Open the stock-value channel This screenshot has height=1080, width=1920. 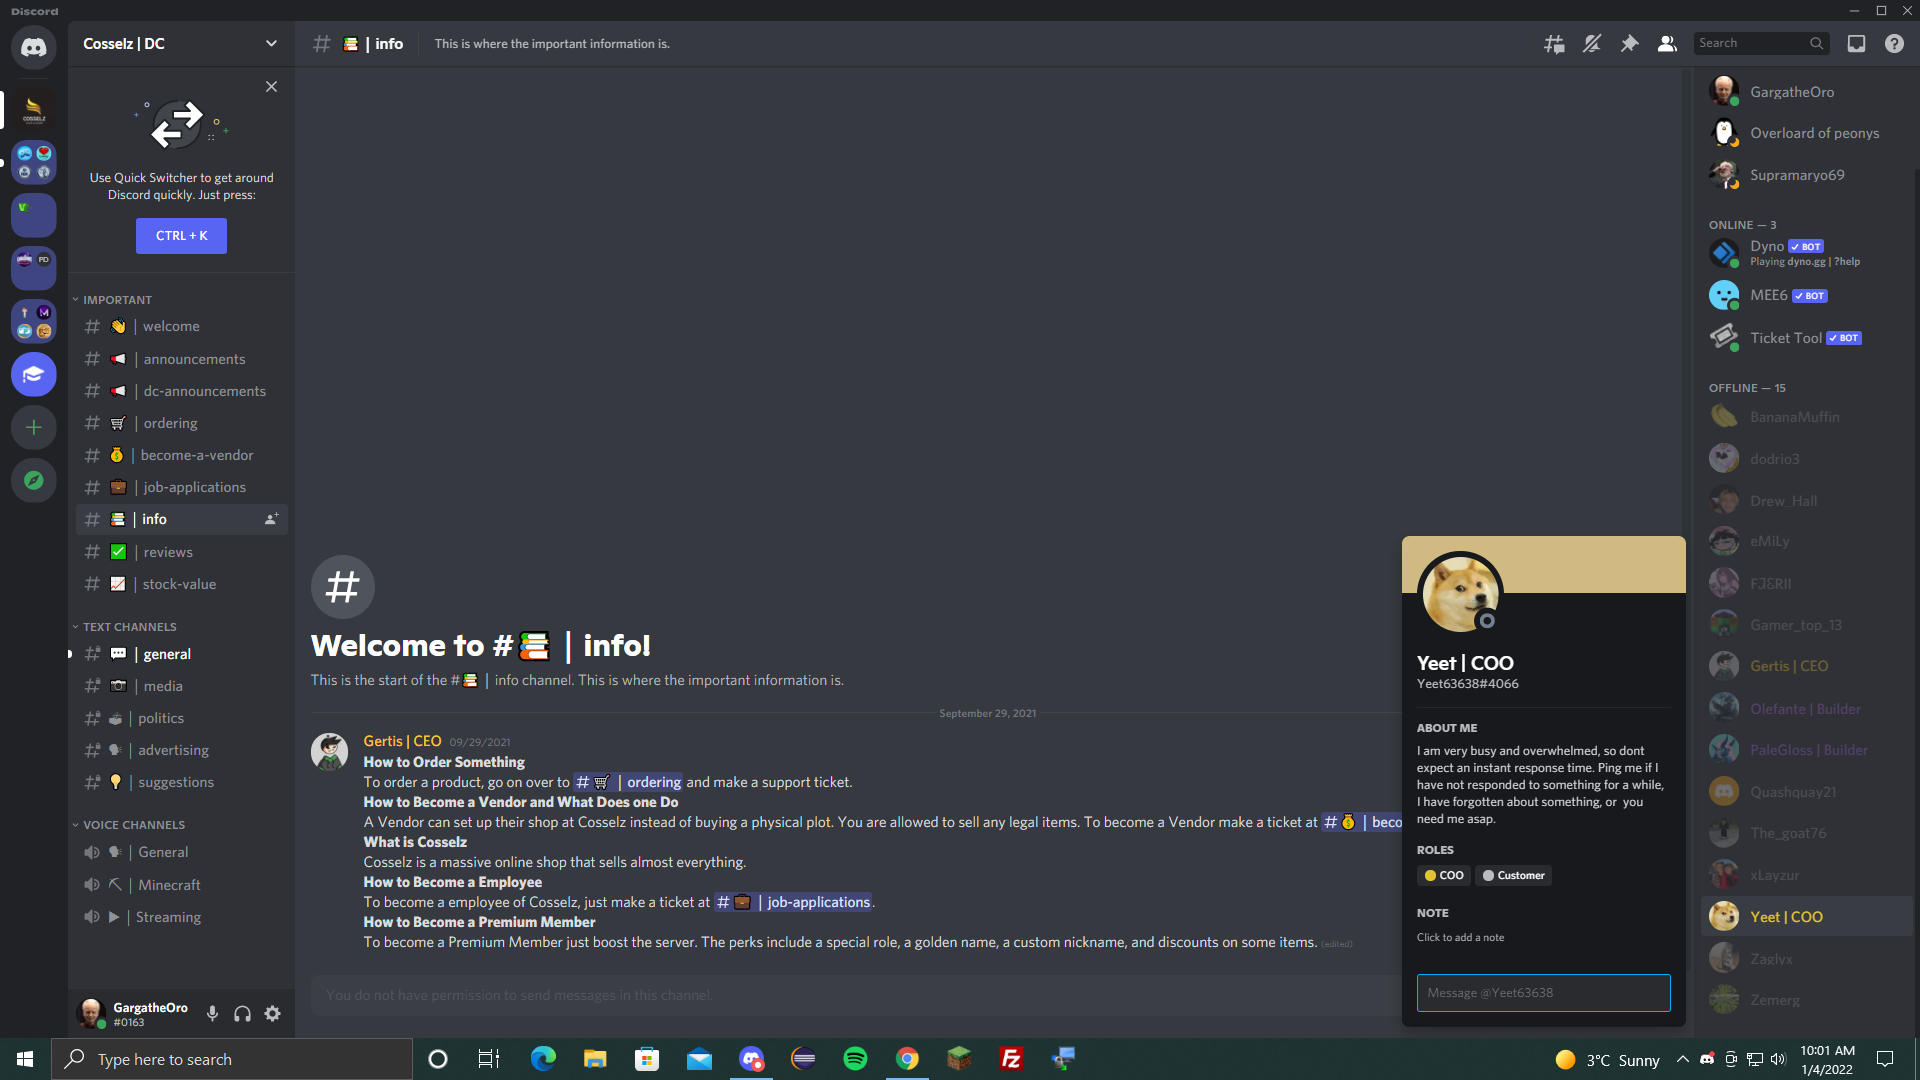coord(181,584)
